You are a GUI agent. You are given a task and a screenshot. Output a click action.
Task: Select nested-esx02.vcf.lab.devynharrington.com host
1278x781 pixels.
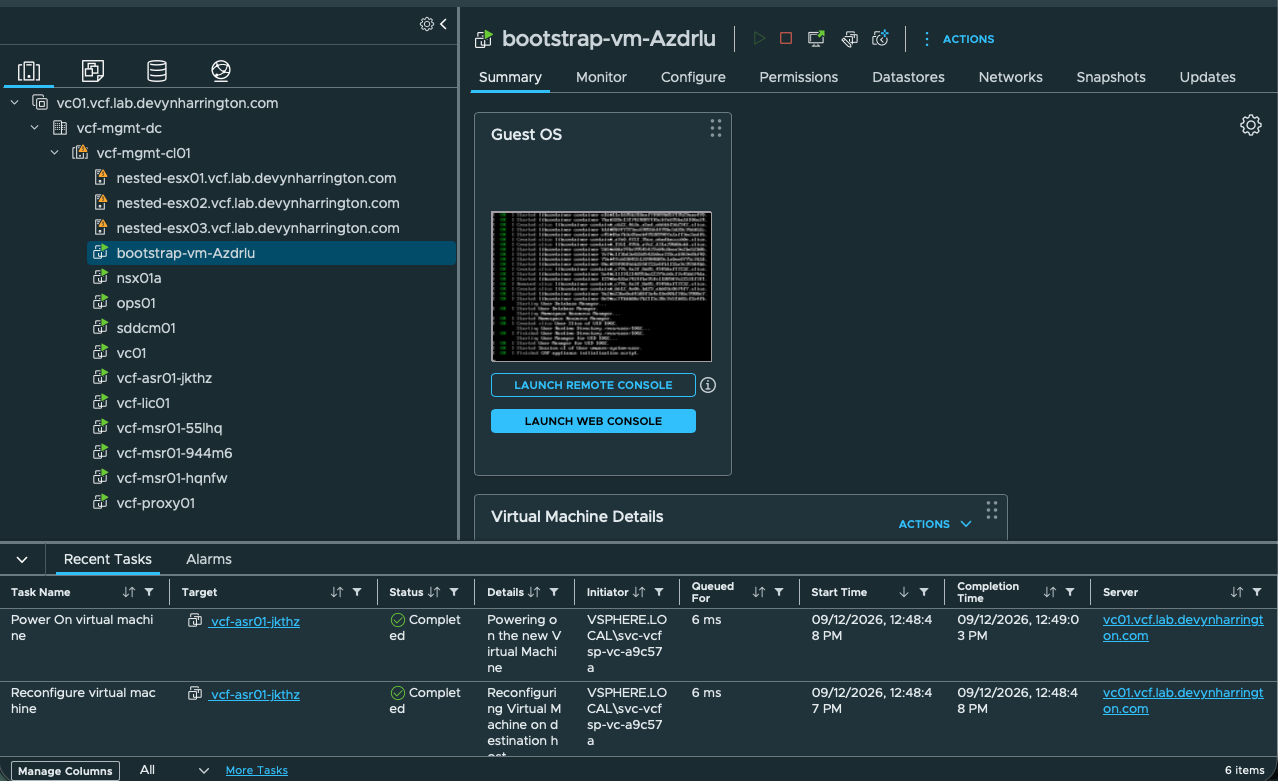(257, 203)
